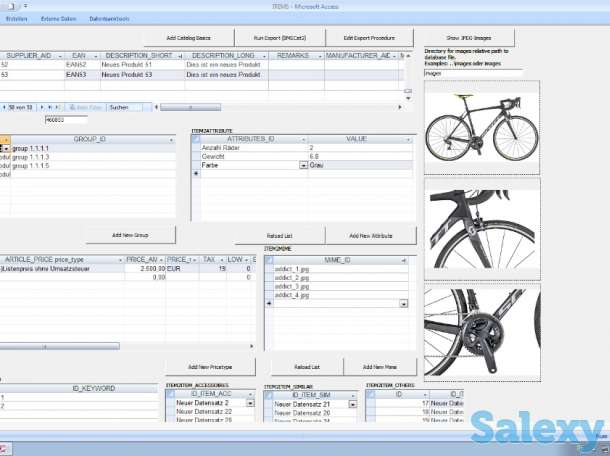Select the Neues Produkt 53 cell
The width and height of the screenshot is (610, 456).
[x=142, y=74]
